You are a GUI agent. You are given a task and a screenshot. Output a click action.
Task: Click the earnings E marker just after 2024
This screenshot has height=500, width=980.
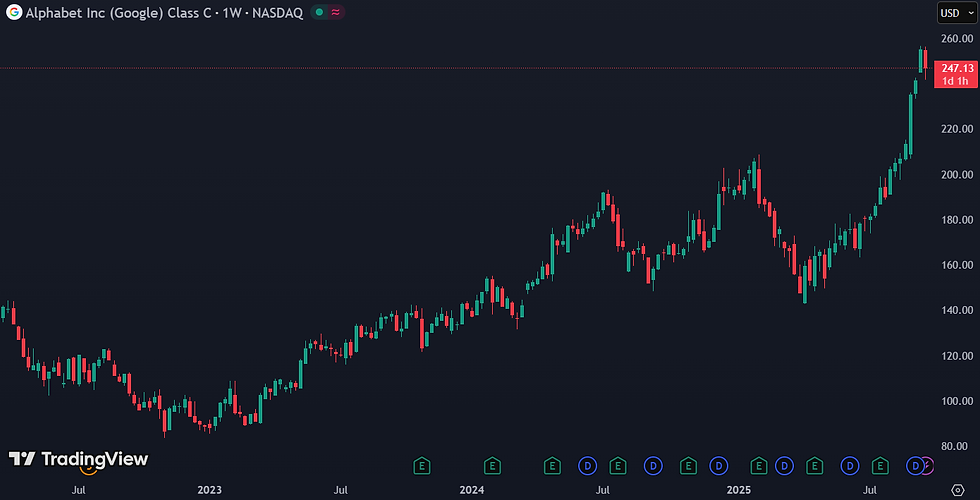click(492, 465)
